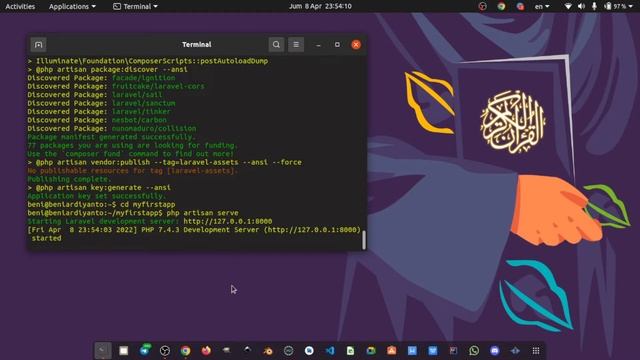Launch Telegram from the dock

pyautogui.click(x=144, y=350)
